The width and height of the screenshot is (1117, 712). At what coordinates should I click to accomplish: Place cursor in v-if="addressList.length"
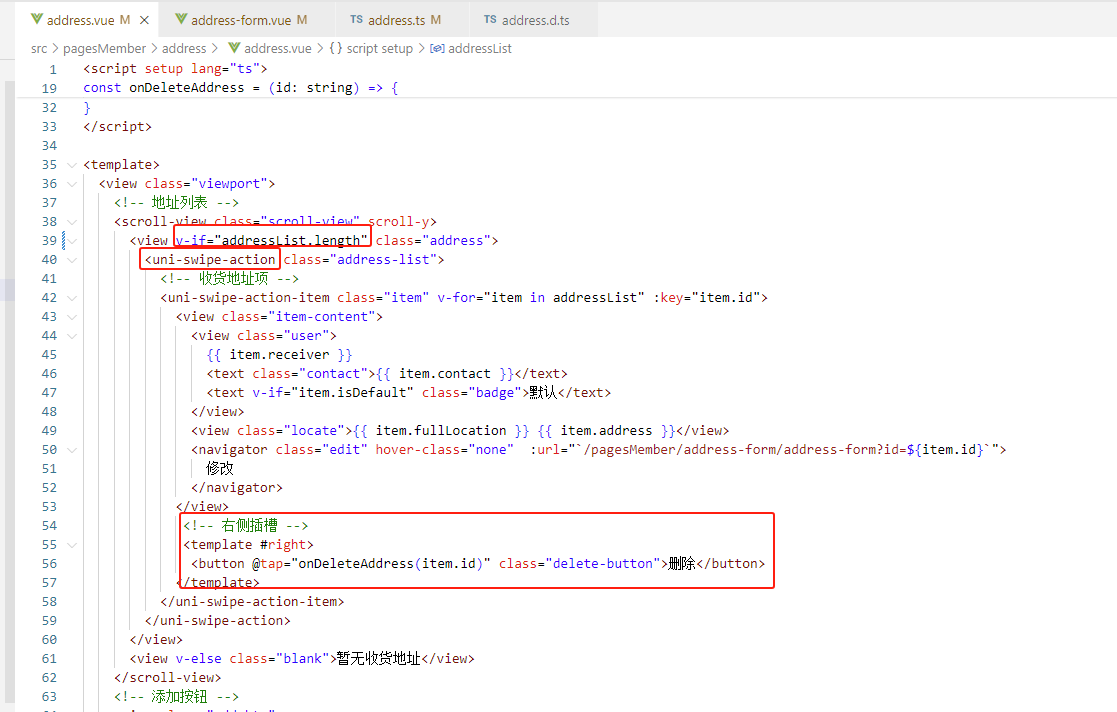272,240
